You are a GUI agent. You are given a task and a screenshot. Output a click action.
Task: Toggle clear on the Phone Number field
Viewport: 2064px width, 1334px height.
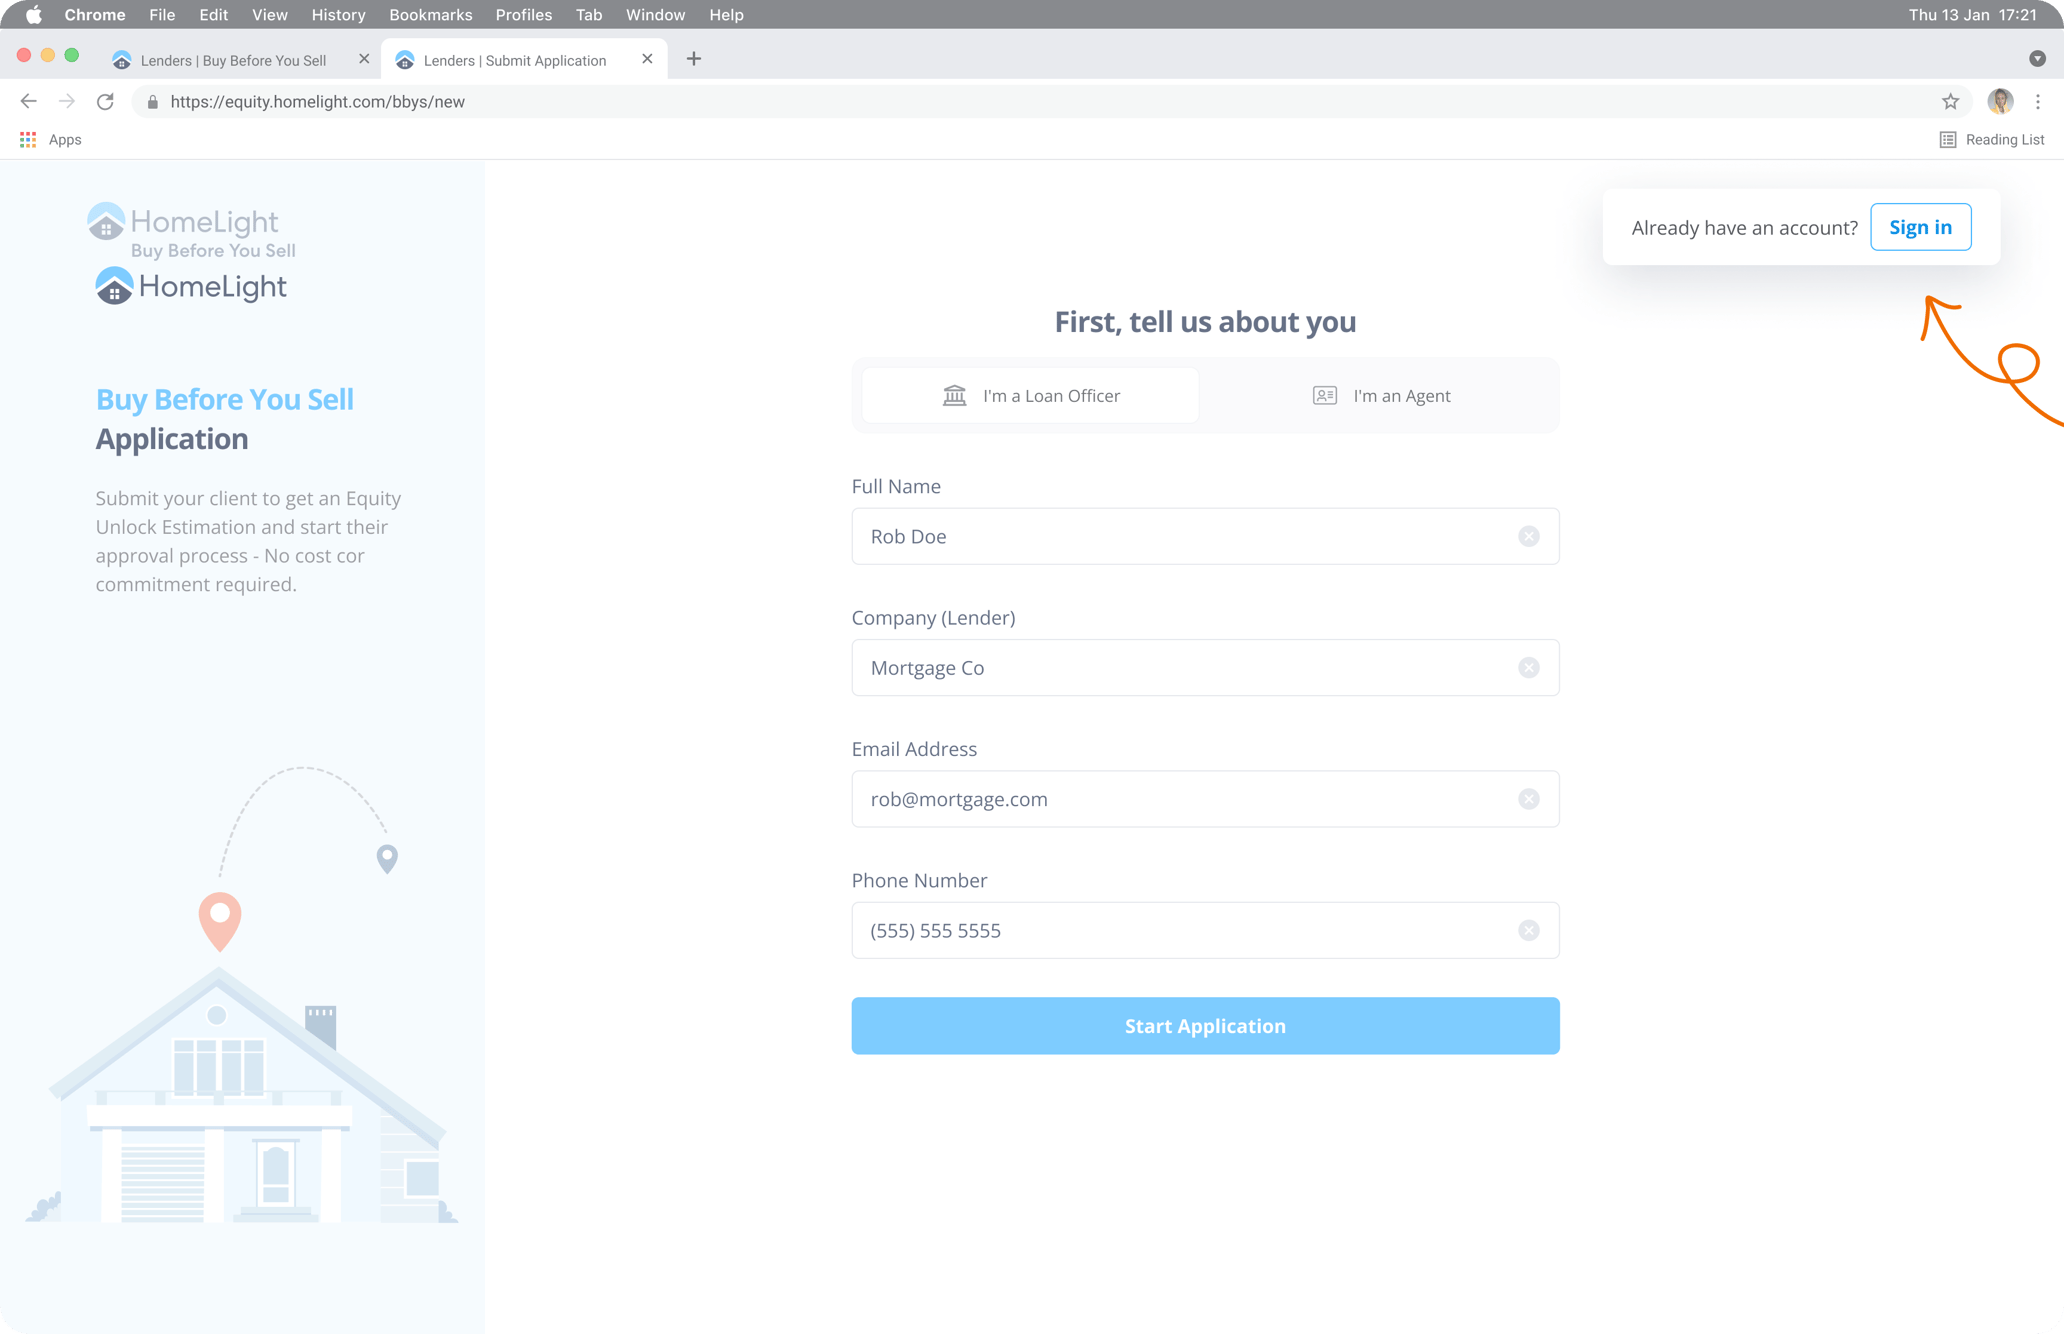pos(1528,930)
